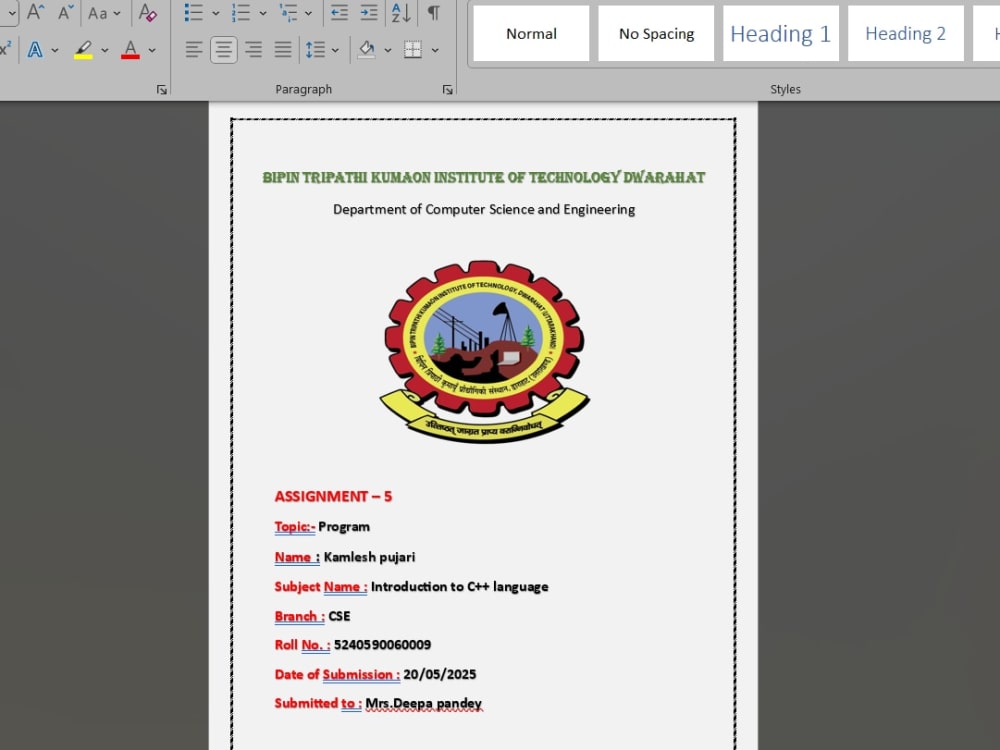1000x750 pixels.
Task: Align text to the left
Action: tap(194, 50)
